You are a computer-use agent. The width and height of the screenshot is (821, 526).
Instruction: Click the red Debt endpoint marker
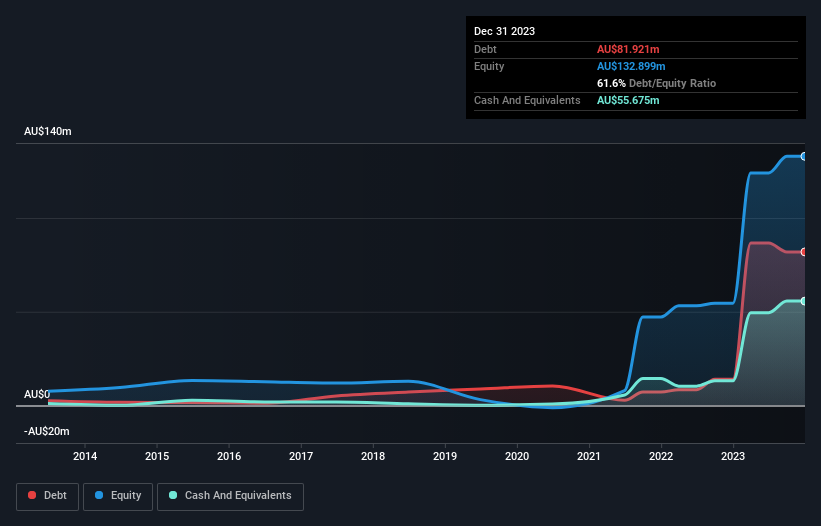tap(804, 252)
